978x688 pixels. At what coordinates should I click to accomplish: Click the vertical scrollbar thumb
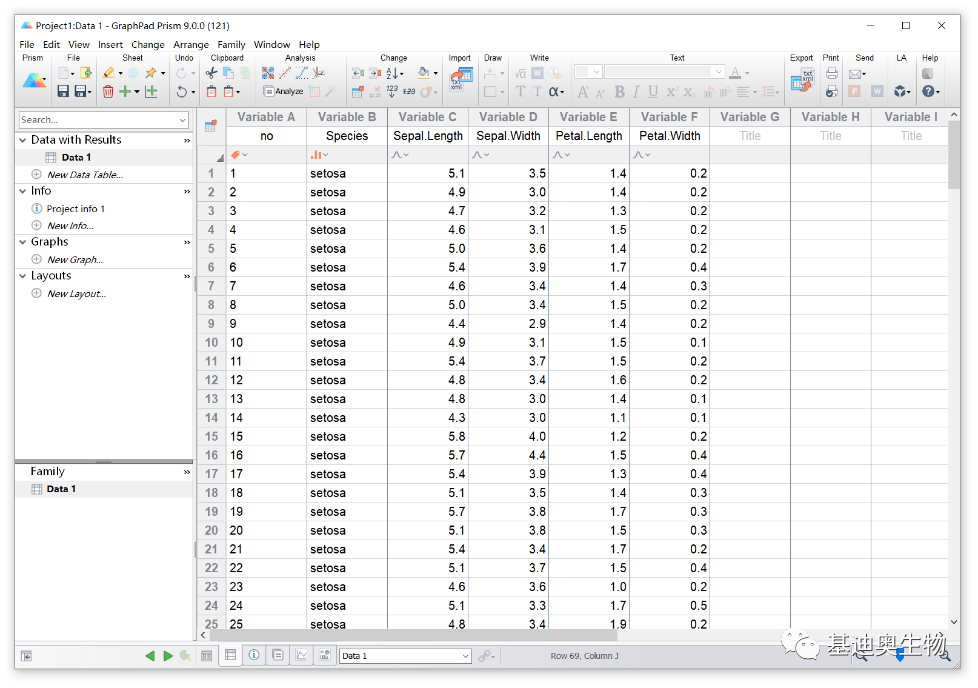(x=954, y=155)
